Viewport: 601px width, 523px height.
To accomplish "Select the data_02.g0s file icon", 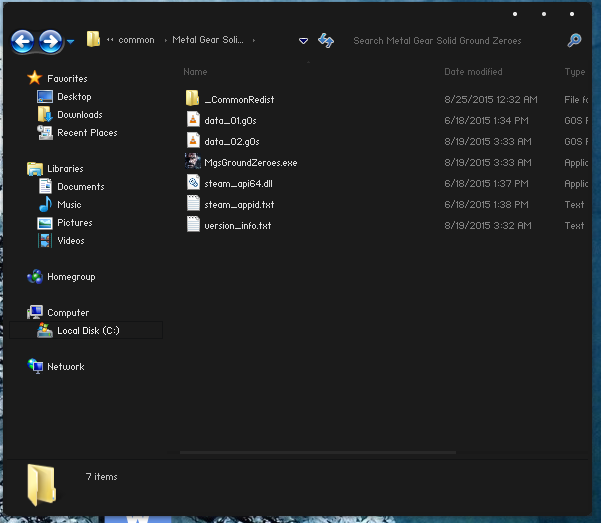I will tap(193, 140).
